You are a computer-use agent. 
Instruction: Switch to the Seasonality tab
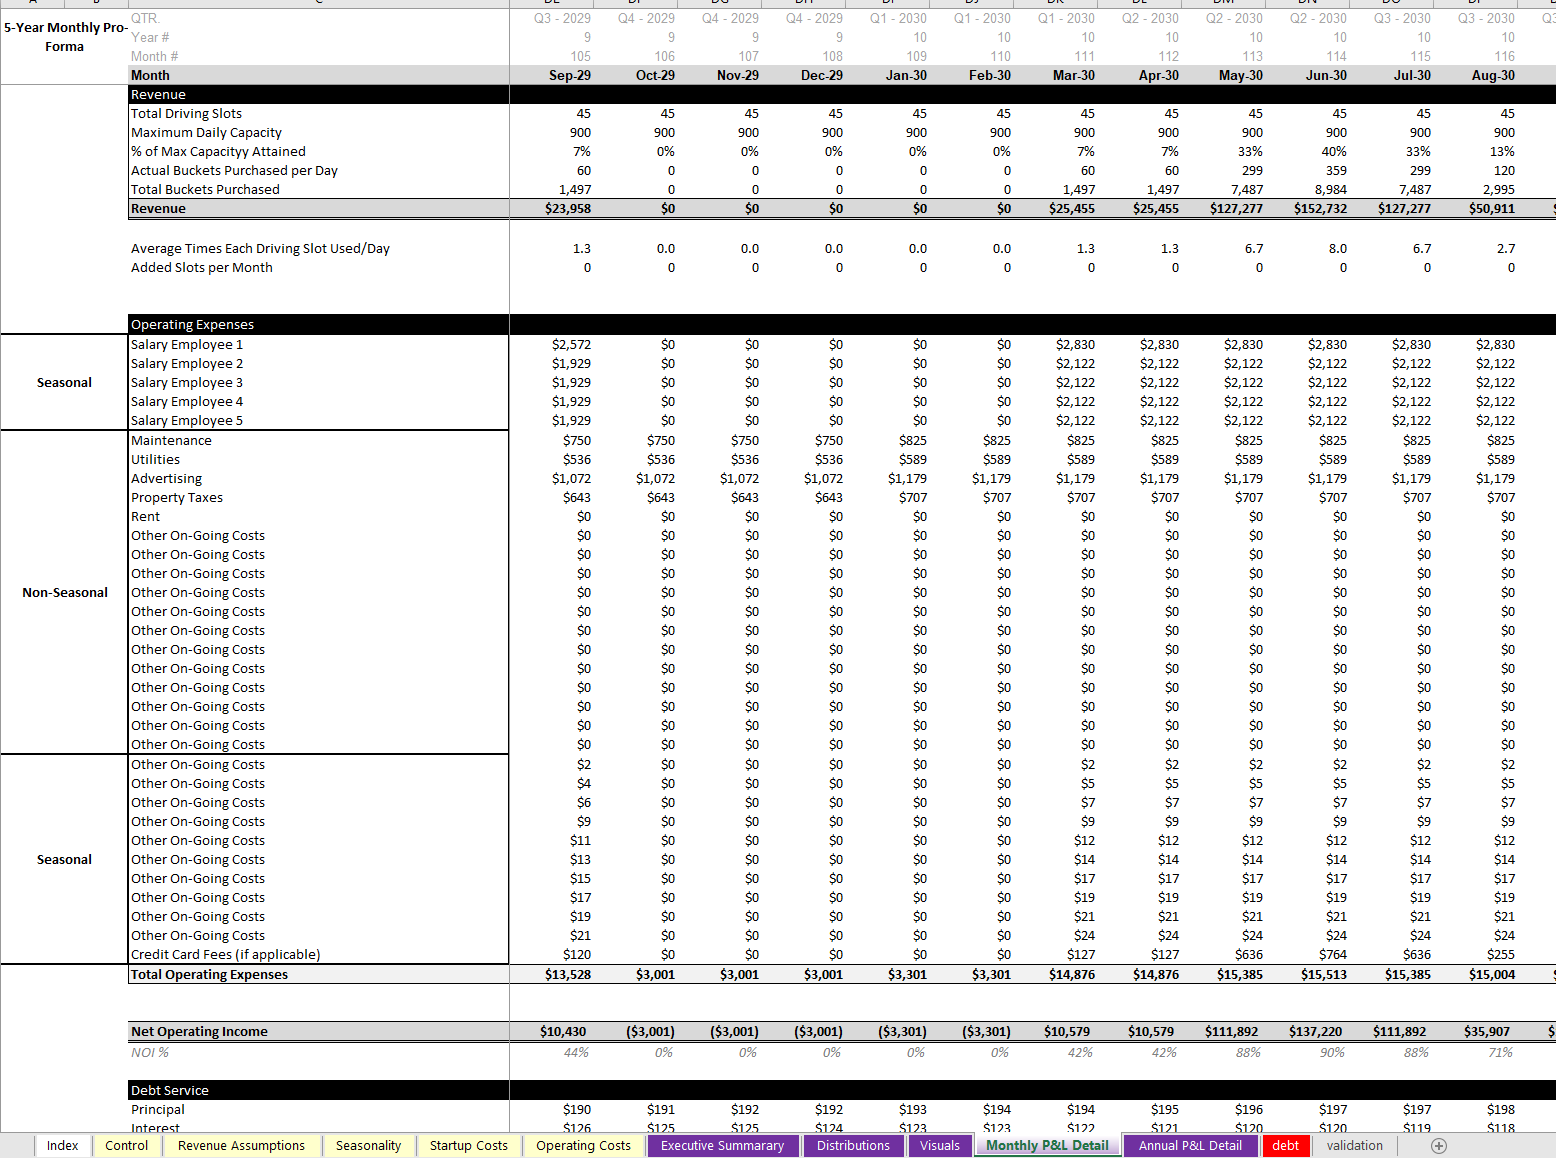point(368,1146)
